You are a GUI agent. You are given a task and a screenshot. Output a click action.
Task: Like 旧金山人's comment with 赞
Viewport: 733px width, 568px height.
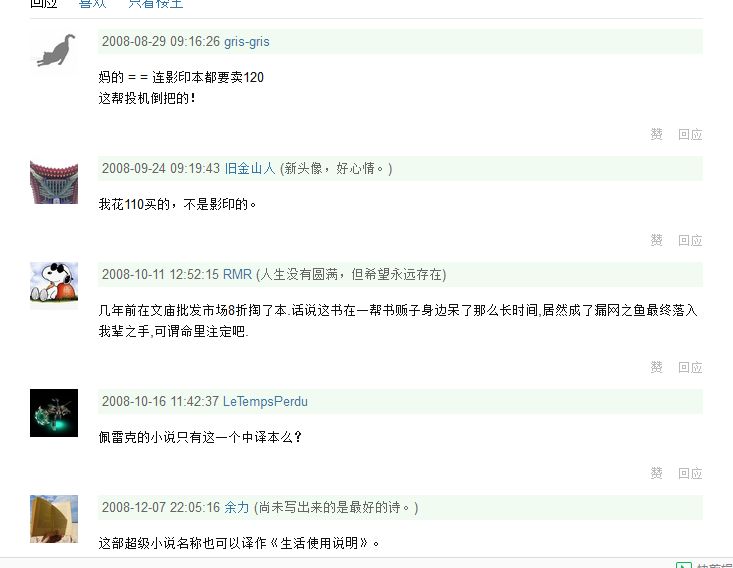(656, 240)
